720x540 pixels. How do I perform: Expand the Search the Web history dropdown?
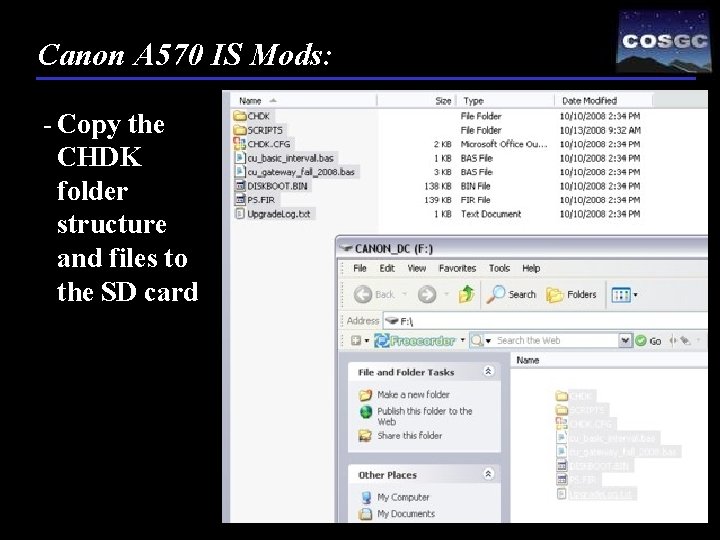625,340
